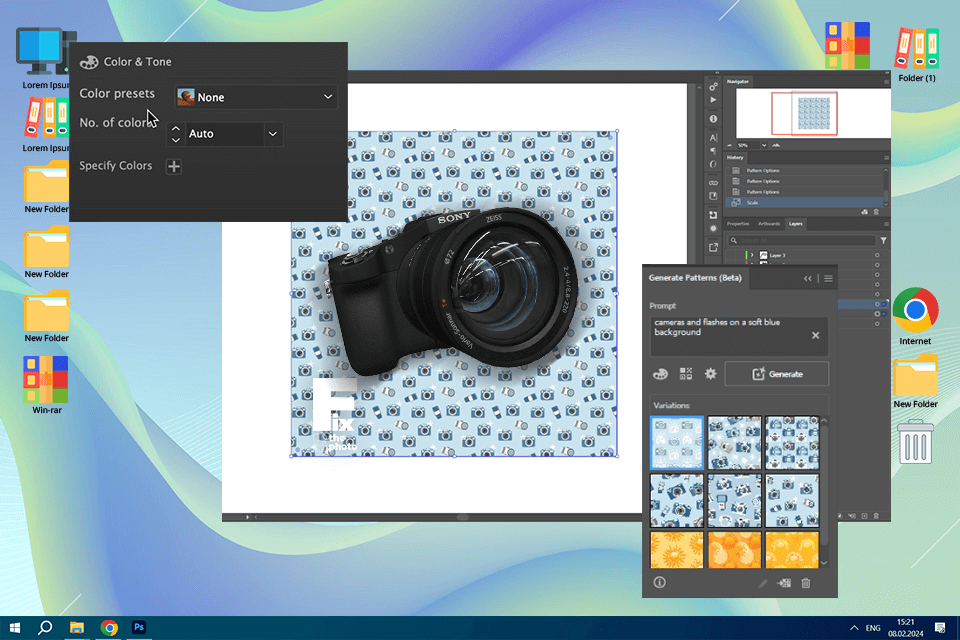Viewport: 960px width, 640px height.
Task: Add a color with Specify Colors plus button
Action: point(174,167)
